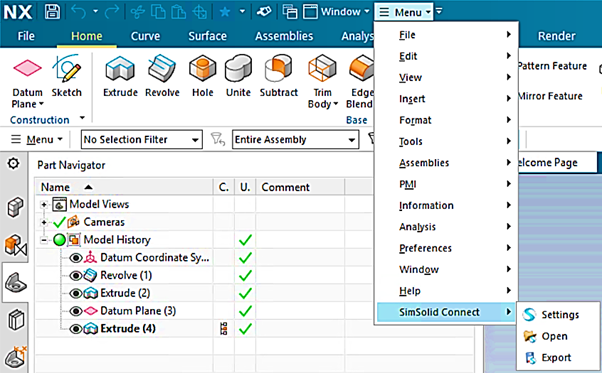The image size is (602, 373).
Task: Hide Datum Coordinate System via eye icon
Action: pyautogui.click(x=76, y=257)
